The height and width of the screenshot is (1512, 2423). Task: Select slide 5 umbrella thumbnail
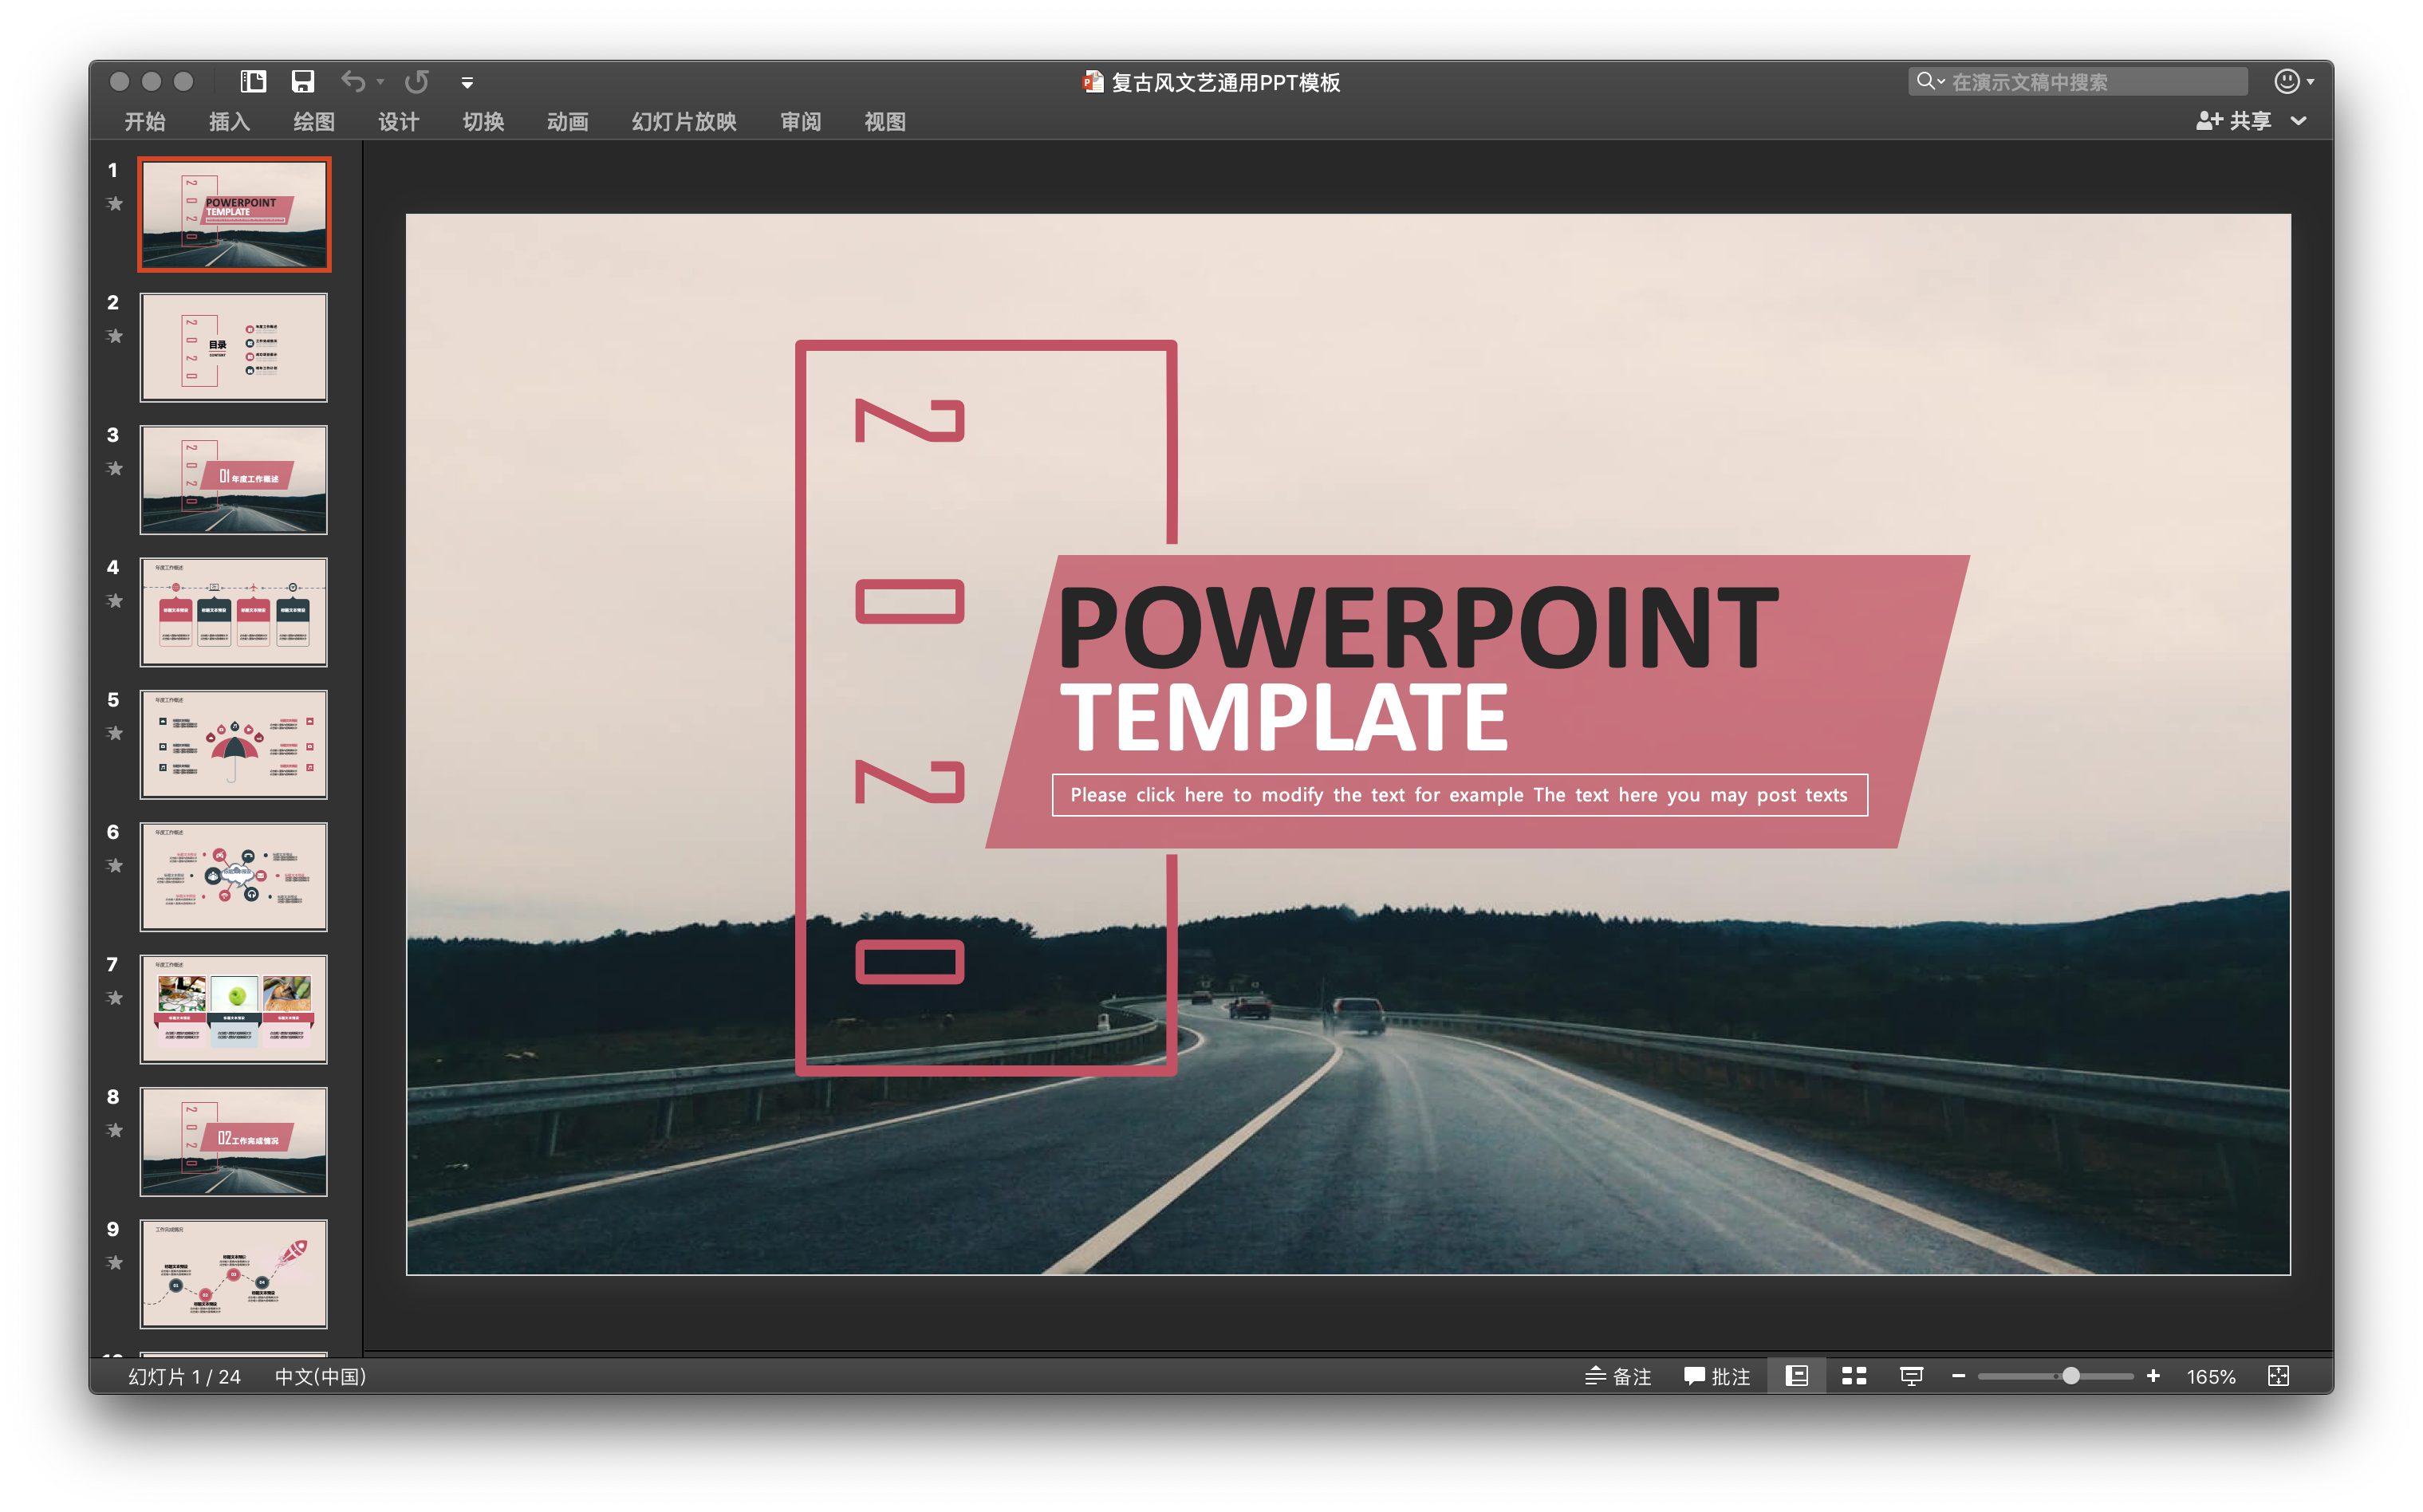pyautogui.click(x=234, y=745)
